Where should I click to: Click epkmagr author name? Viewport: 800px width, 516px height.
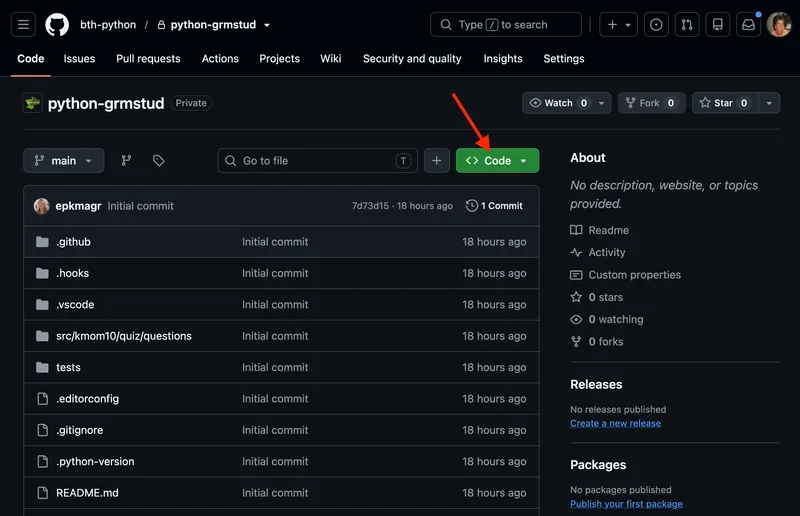point(78,206)
